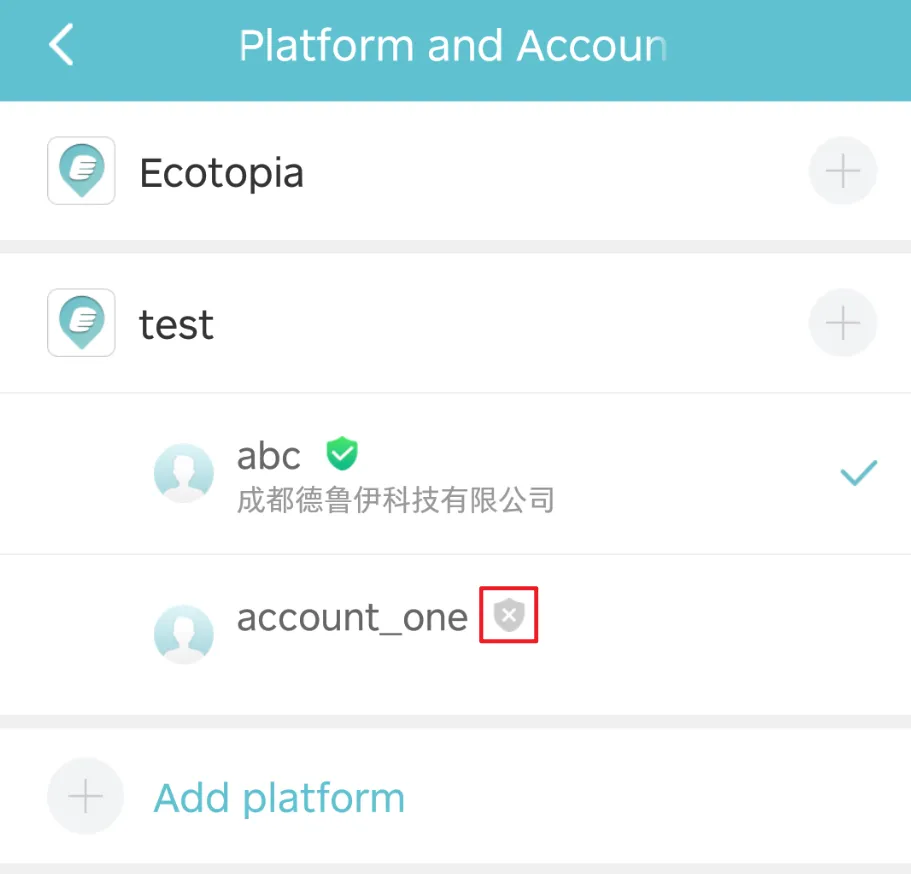Click the Ecotopia platform logo icon
Viewport: 911px width, 874px height.
click(81, 171)
